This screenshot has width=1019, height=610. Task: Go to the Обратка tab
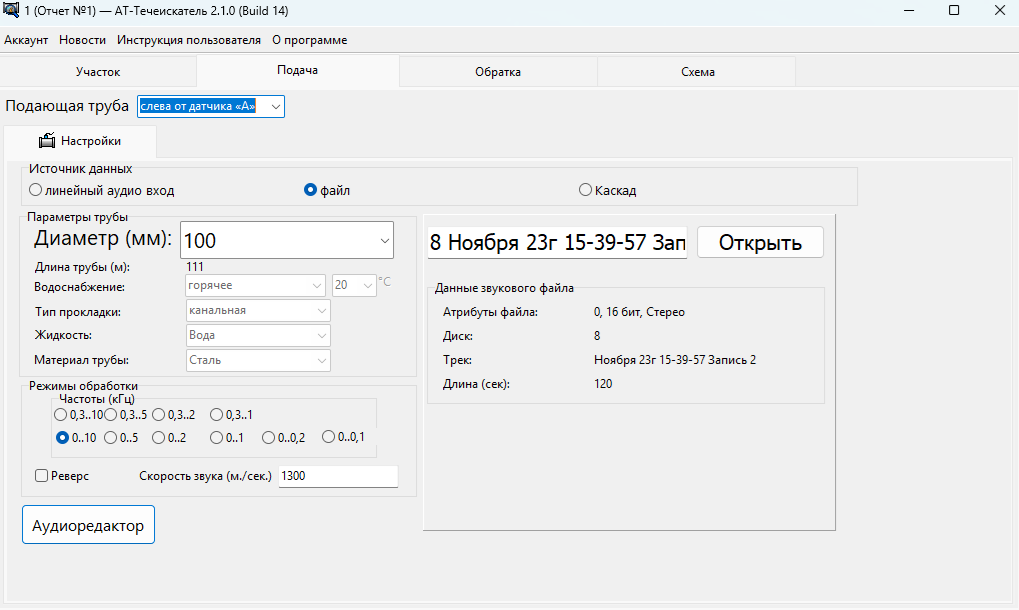(497, 72)
